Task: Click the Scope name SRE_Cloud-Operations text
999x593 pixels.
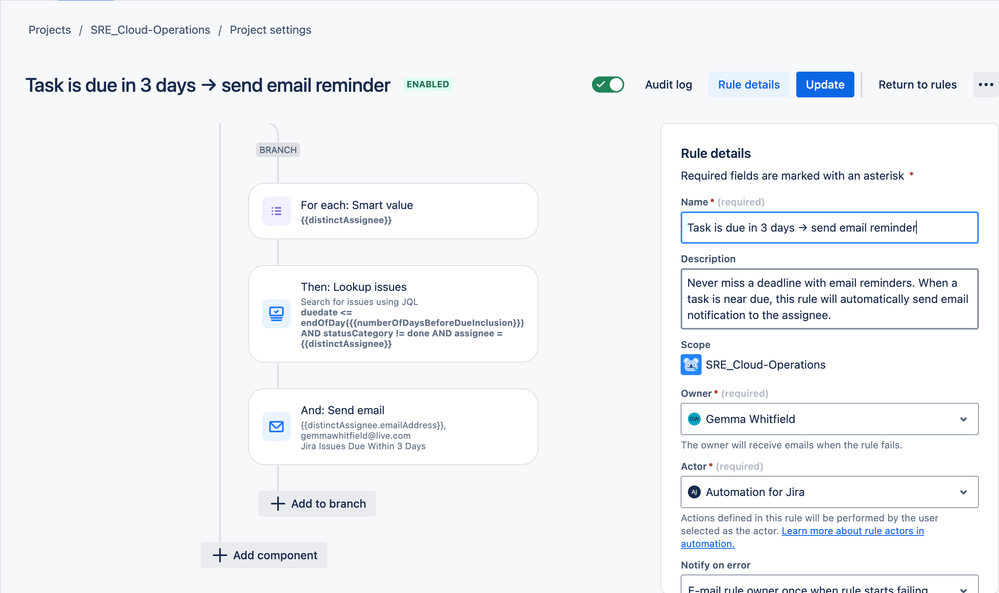Action: pyautogui.click(x=765, y=365)
